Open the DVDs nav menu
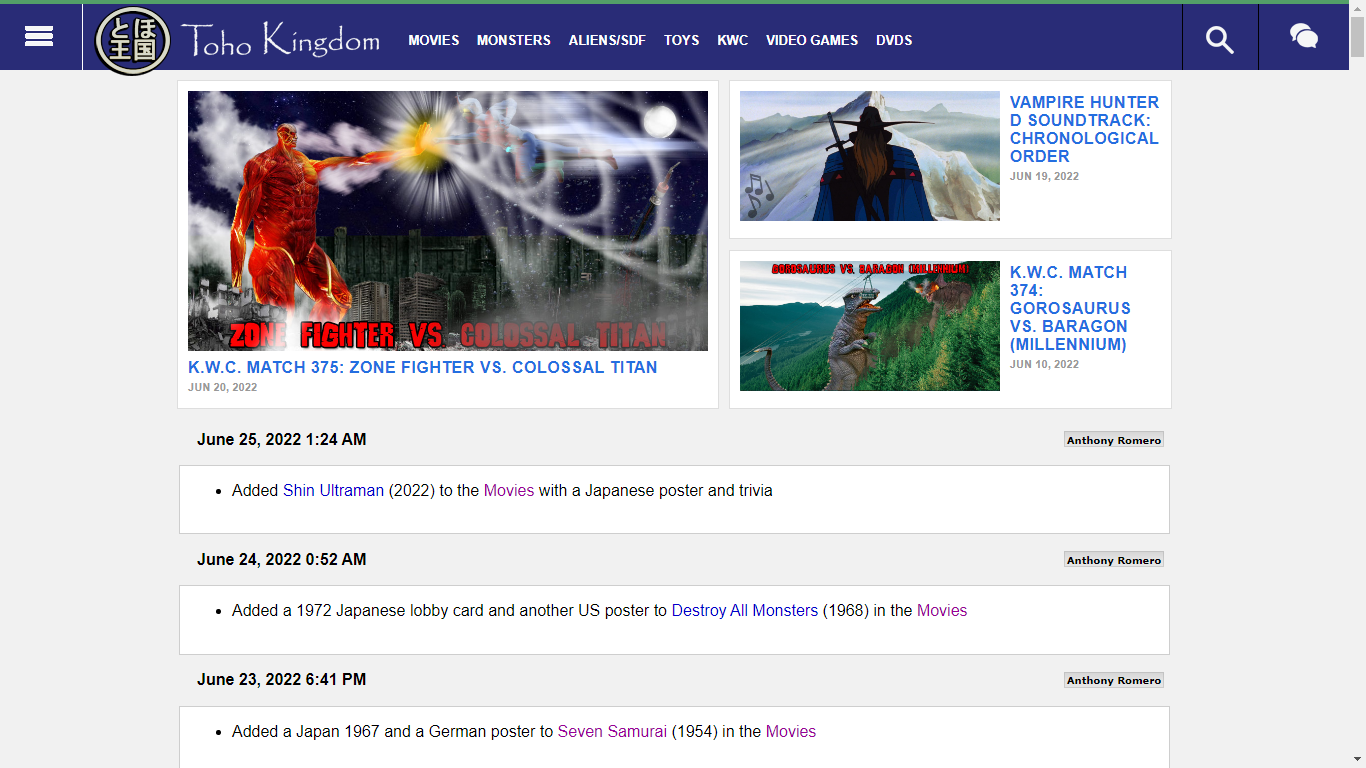The image size is (1366, 768). 894,40
